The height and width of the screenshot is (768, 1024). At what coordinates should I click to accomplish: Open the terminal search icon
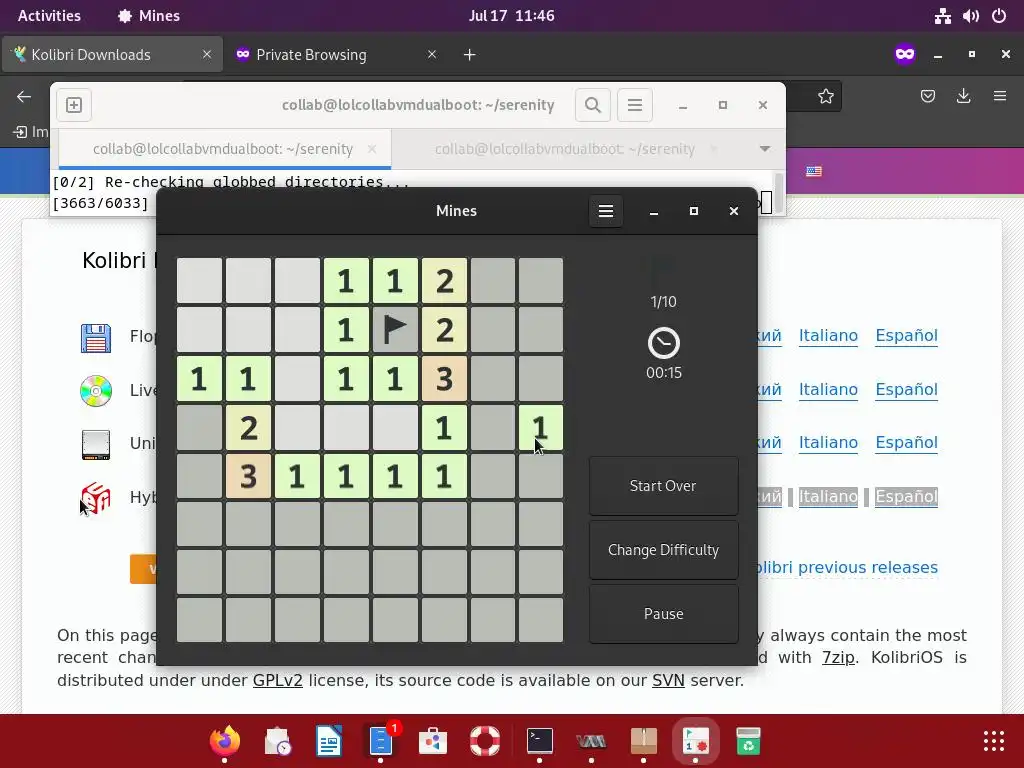(592, 105)
